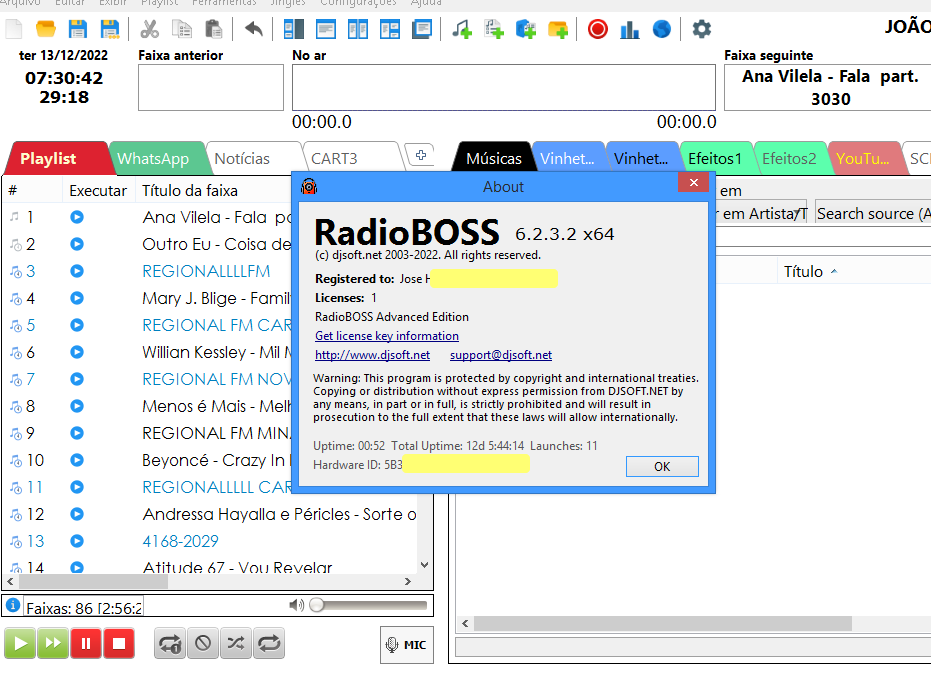Viewport: 931px width, 678px height.
Task: Undo the last action with the arrow icon
Action: pyautogui.click(x=254, y=28)
